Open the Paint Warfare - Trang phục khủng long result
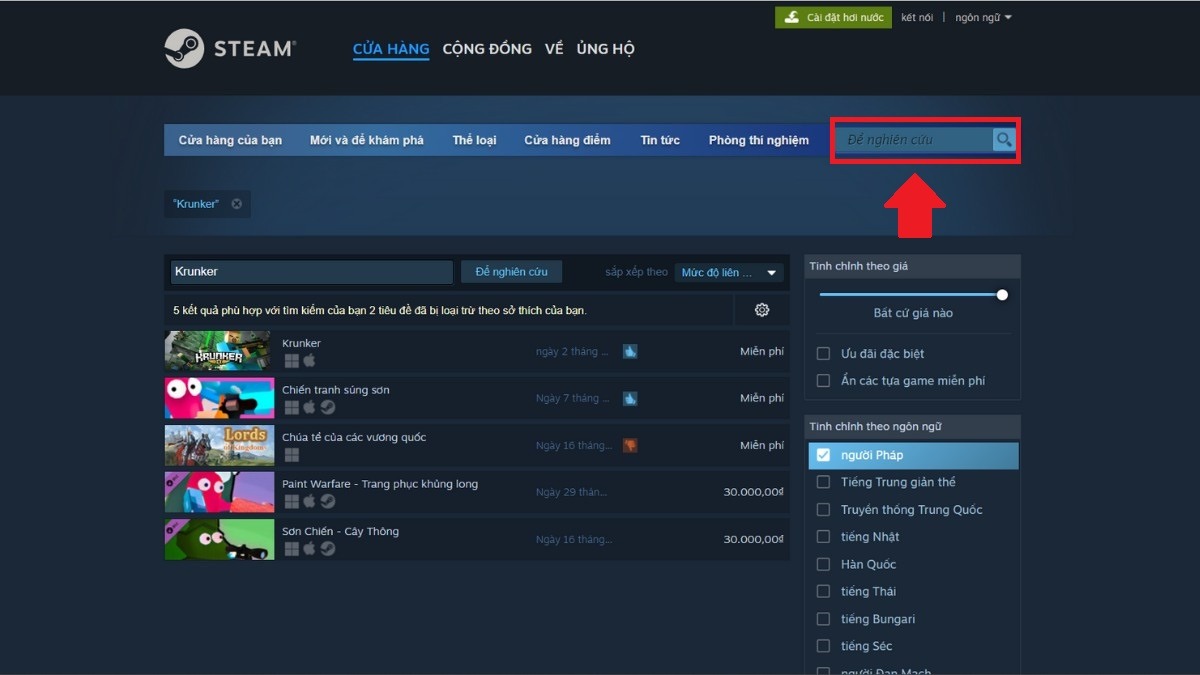 point(380,484)
